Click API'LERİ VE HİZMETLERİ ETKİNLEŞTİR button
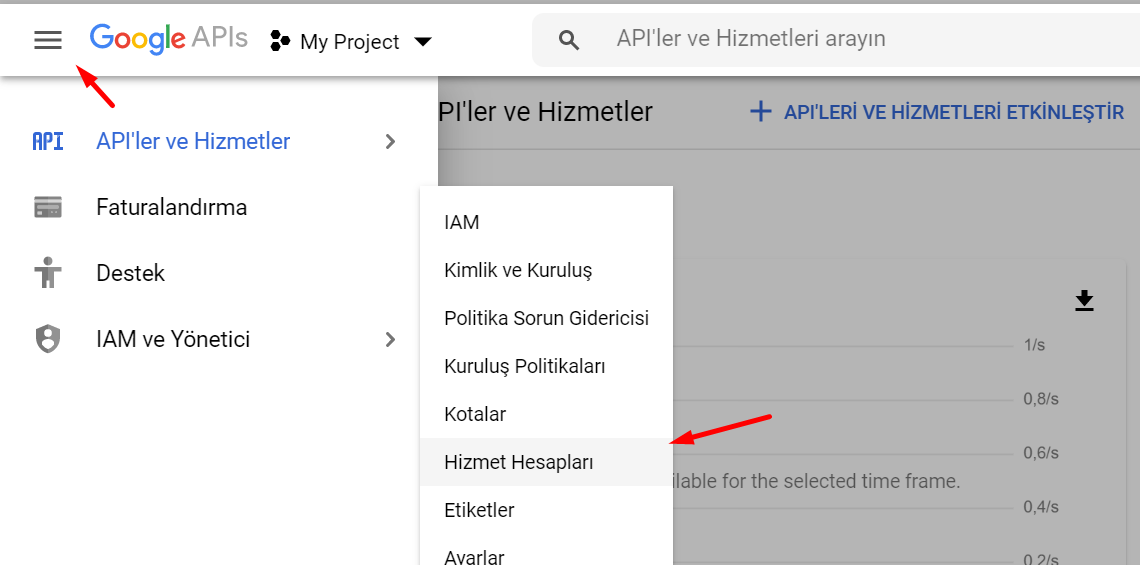 936,112
